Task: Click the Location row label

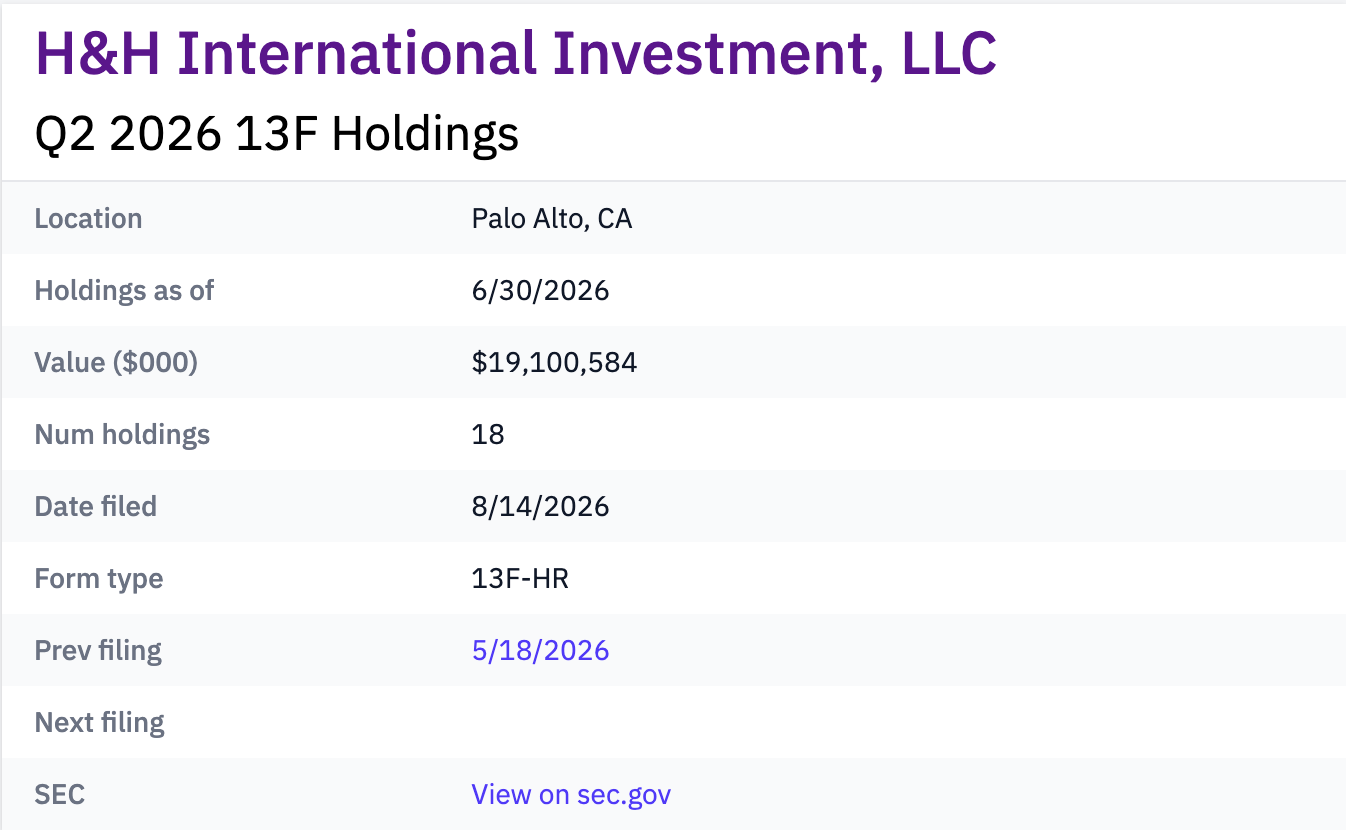Action: tap(88, 218)
